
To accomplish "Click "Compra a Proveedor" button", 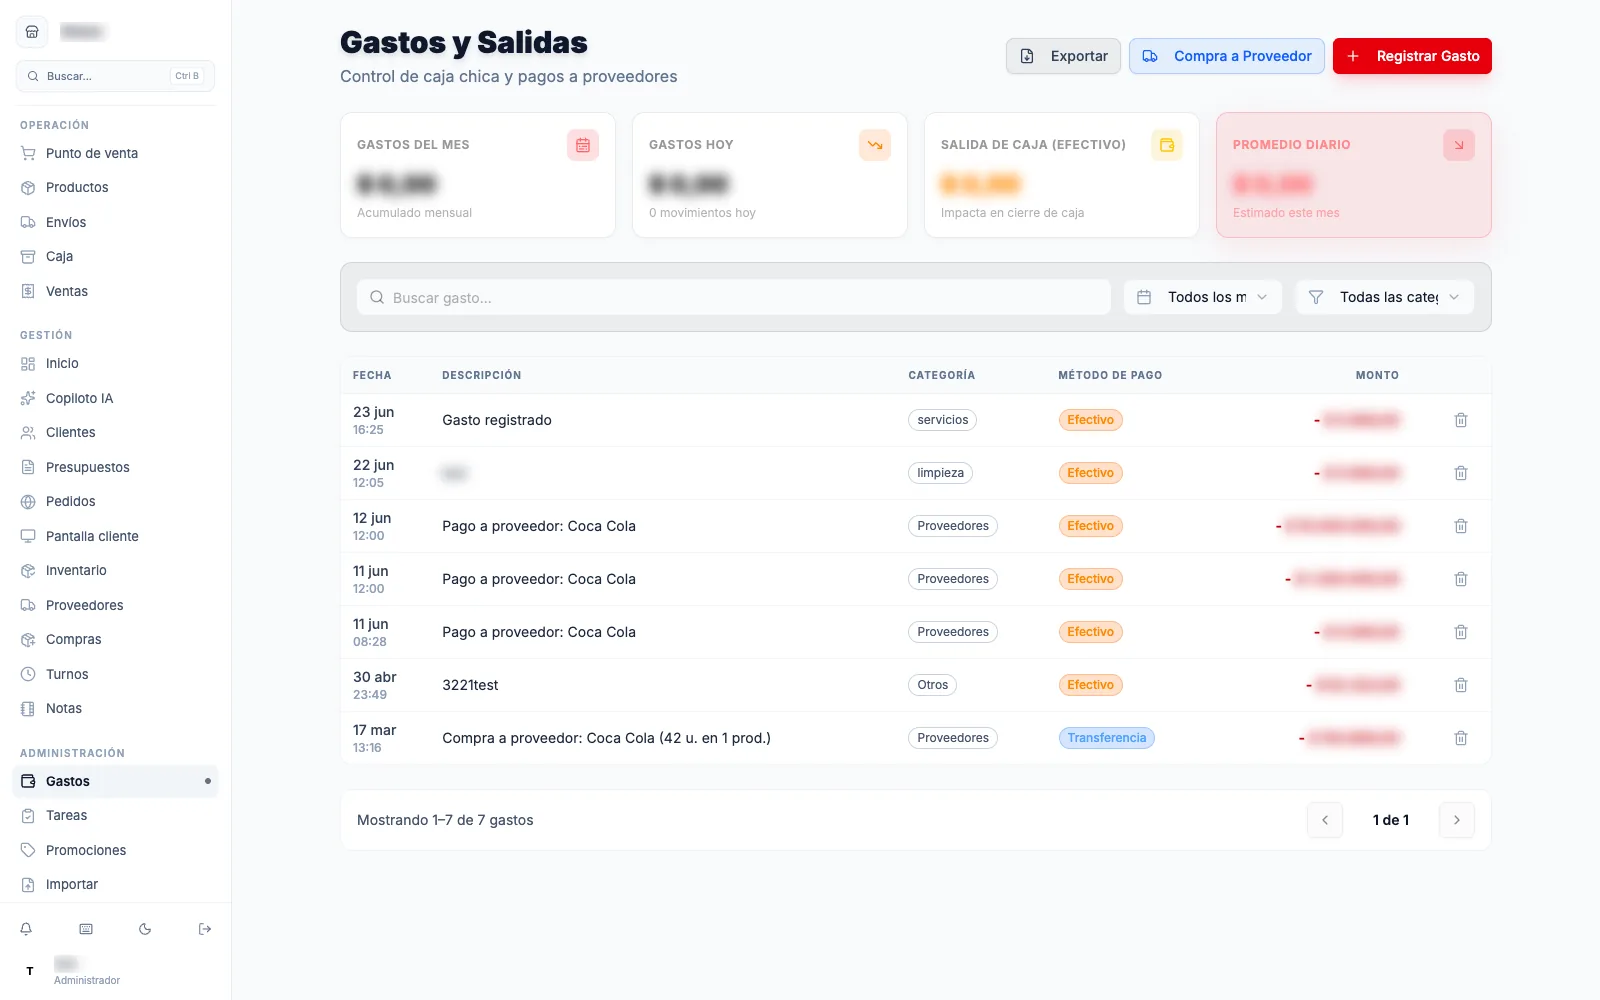I will pos(1227,56).
